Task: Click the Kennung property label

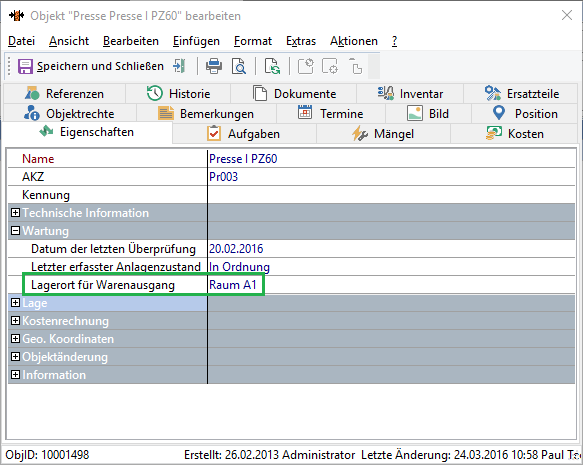Action: click(x=46, y=195)
